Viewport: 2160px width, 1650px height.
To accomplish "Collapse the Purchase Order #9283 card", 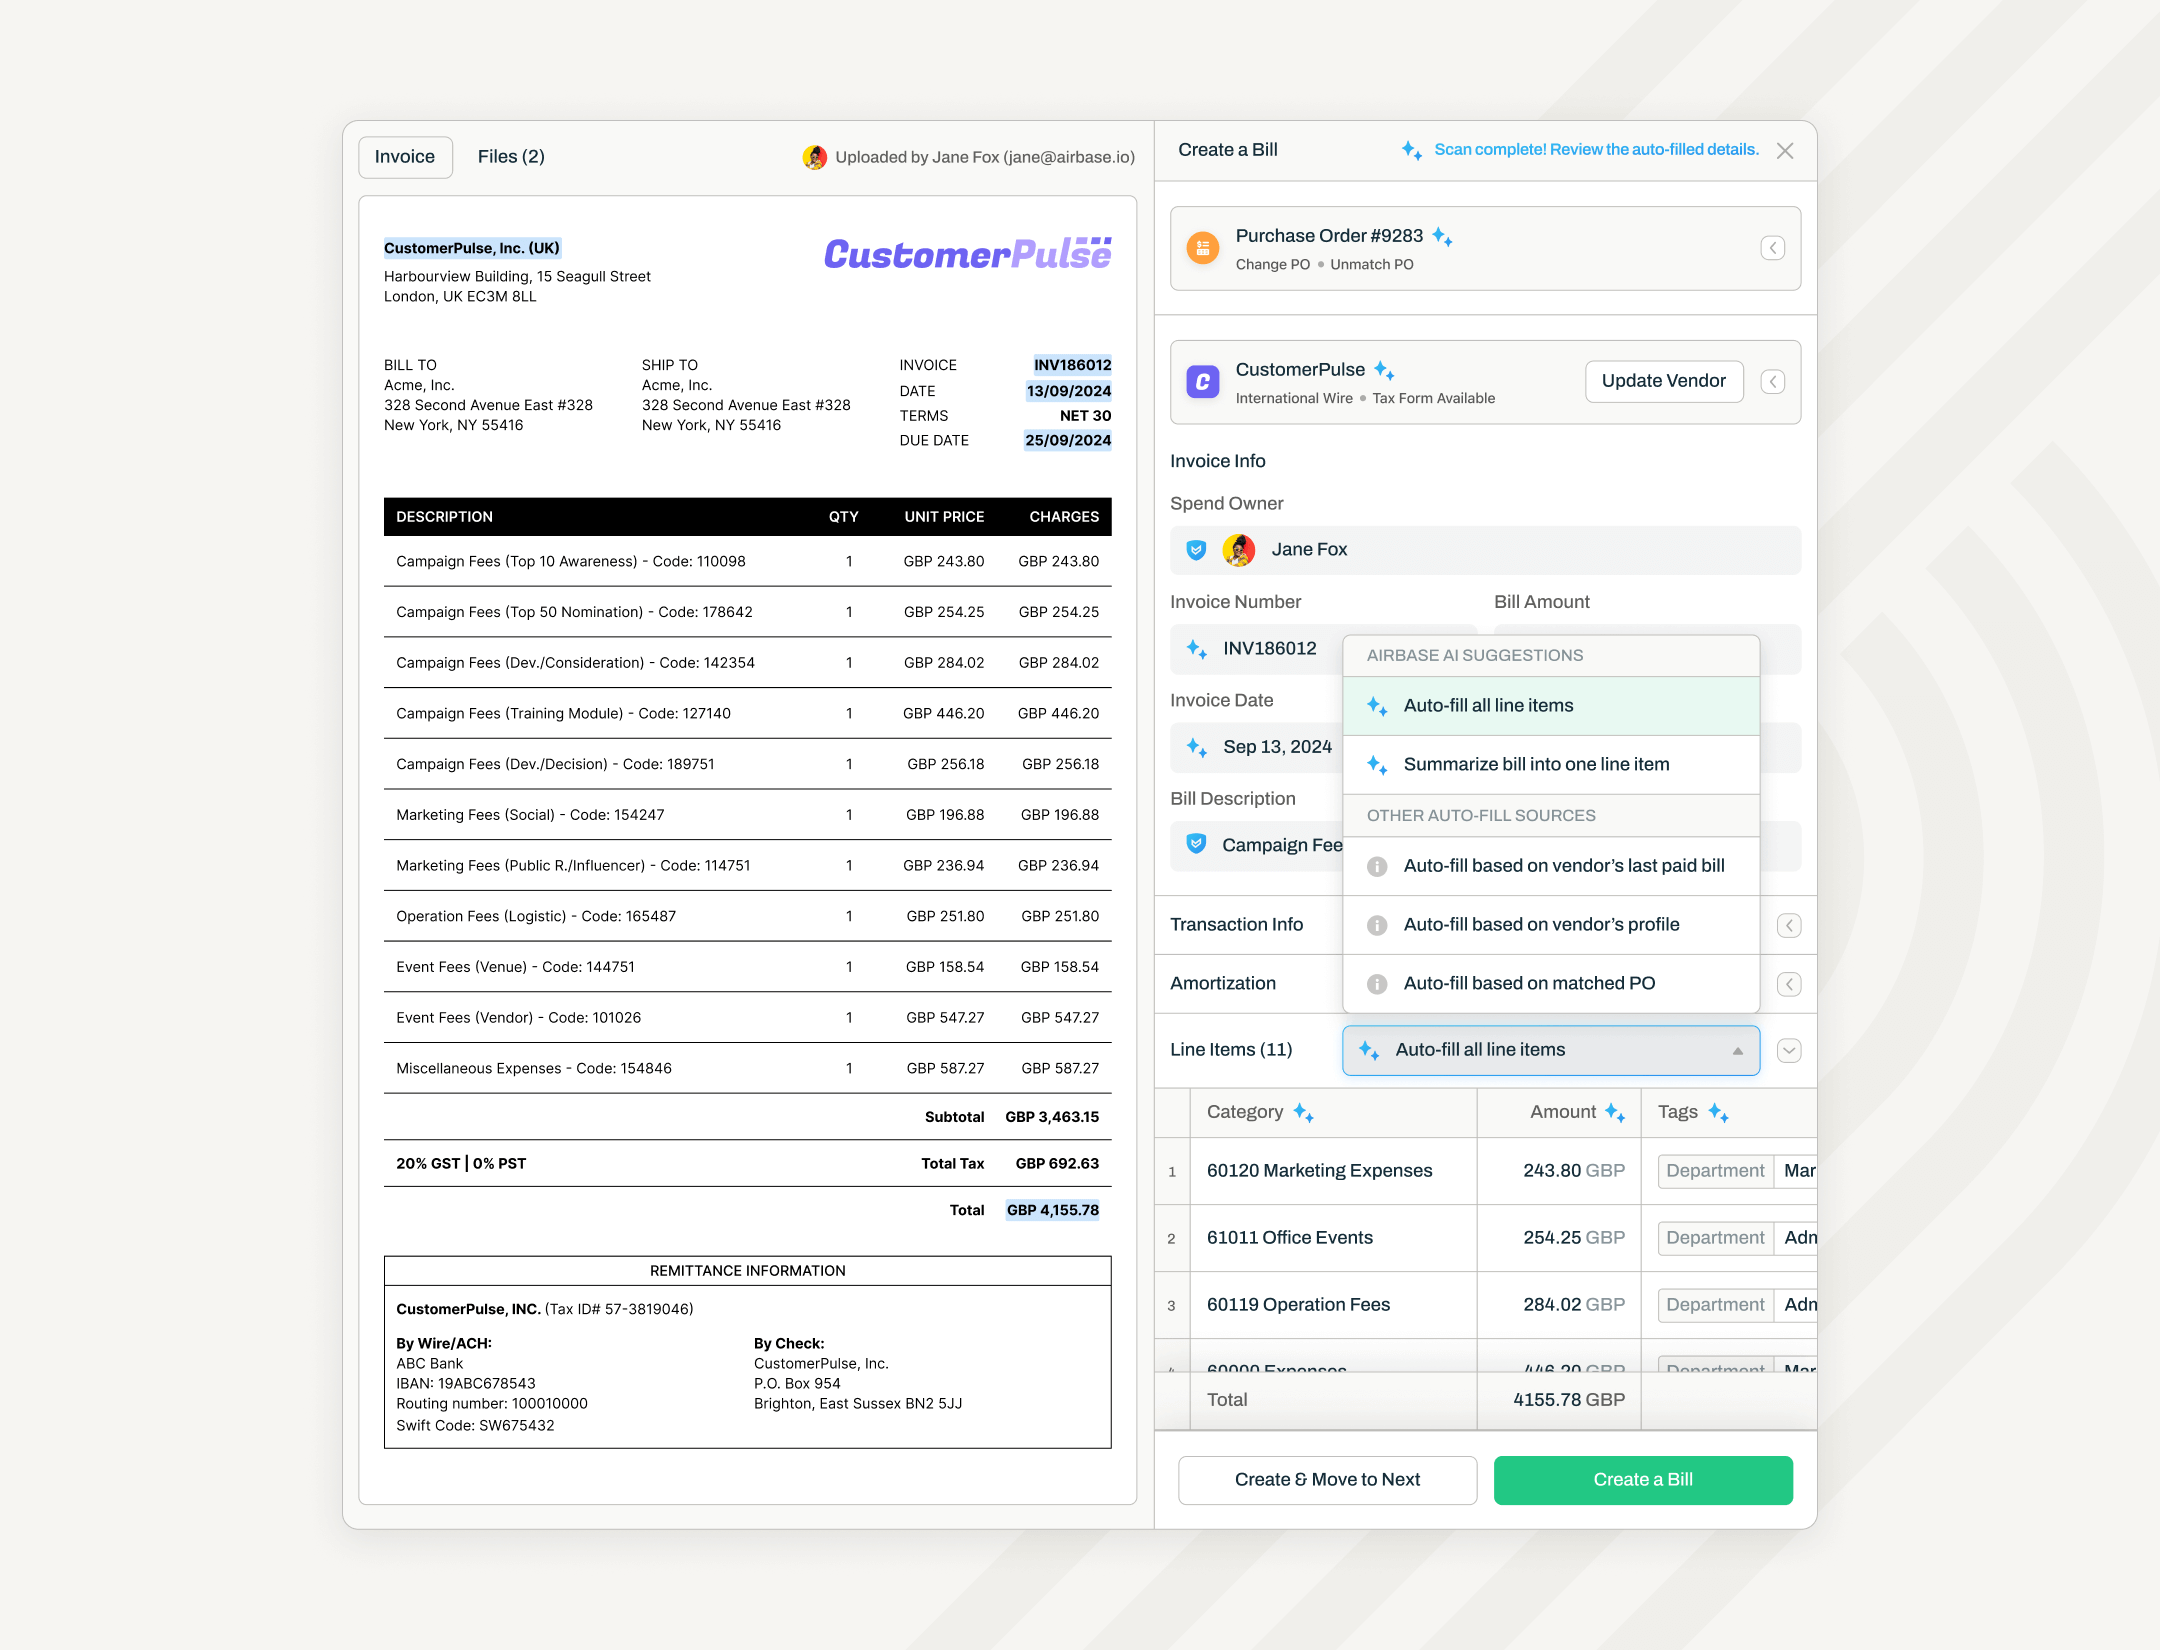I will coord(1773,248).
